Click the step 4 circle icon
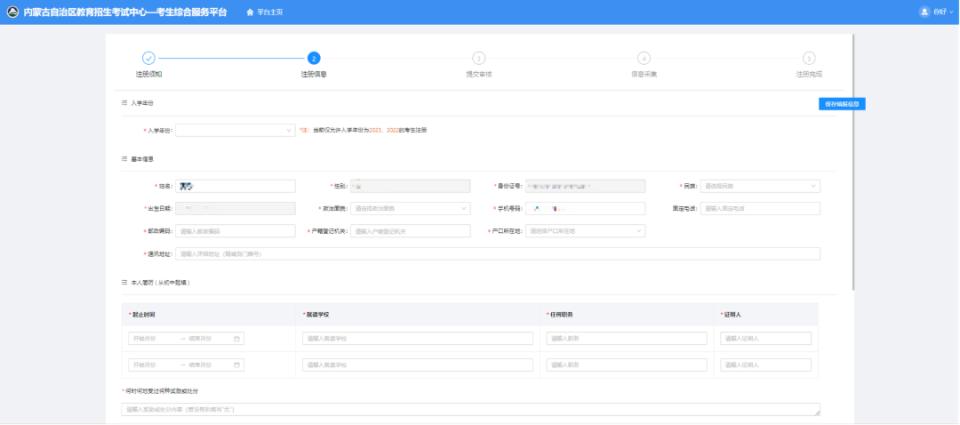The width and height of the screenshot is (960, 425). [x=643, y=58]
